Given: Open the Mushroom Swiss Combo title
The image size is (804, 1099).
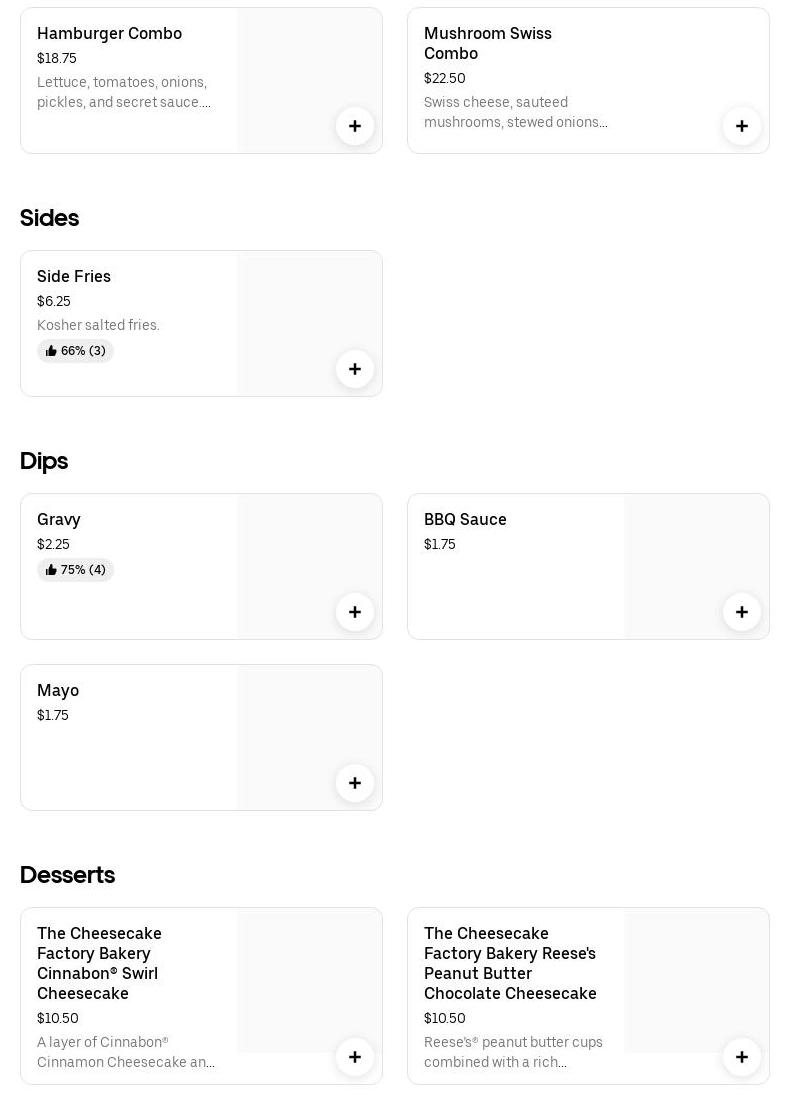Looking at the screenshot, I should (x=487, y=43).
